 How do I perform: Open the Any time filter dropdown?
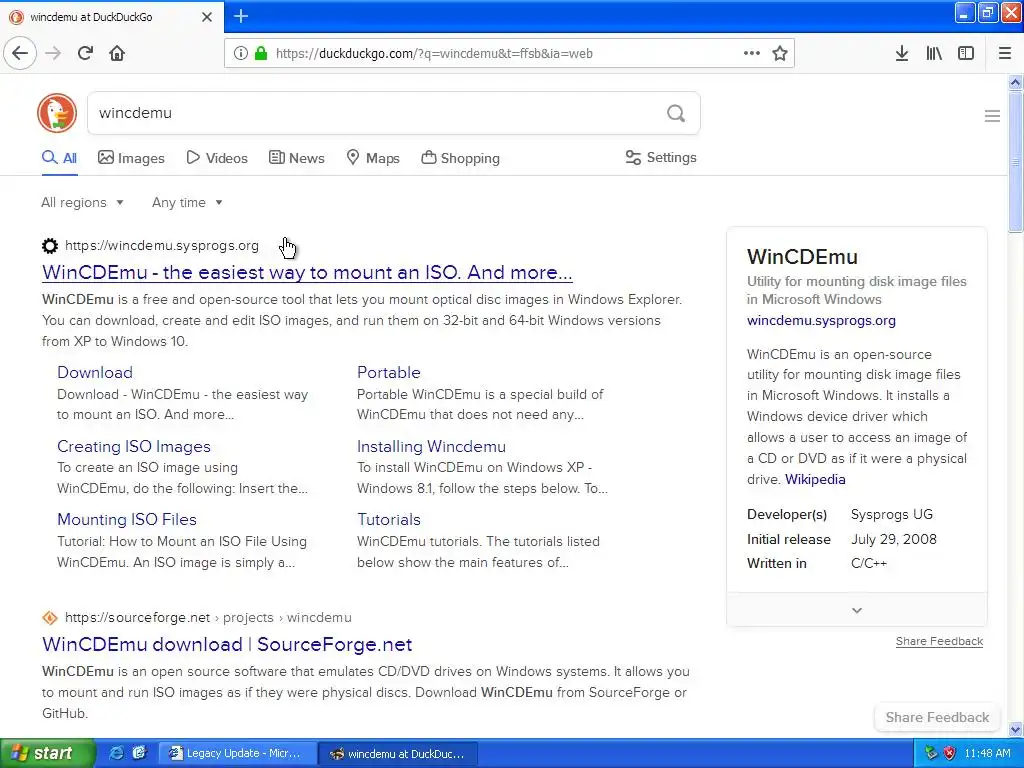[187, 202]
